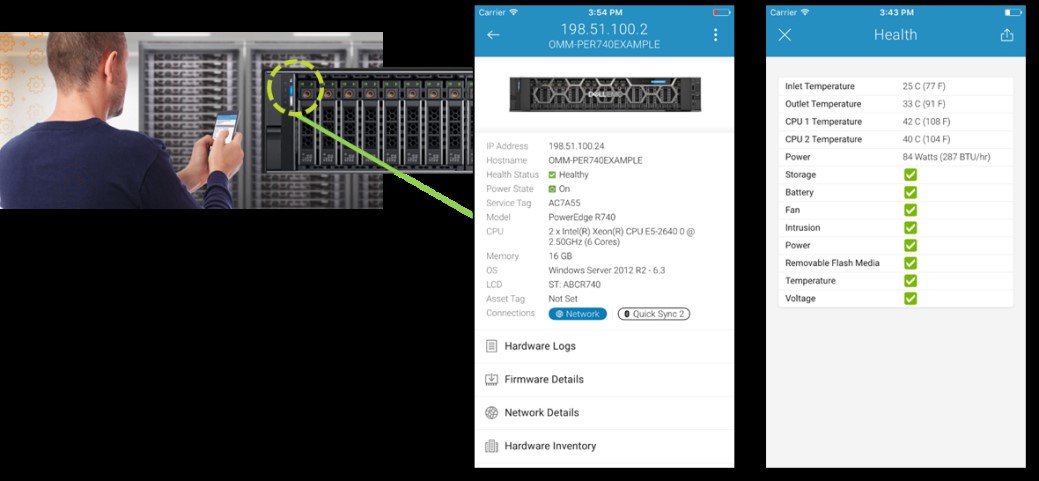The image size is (1039, 481).
Task: Tap the Intrusion green checkmark
Action: coord(910,228)
